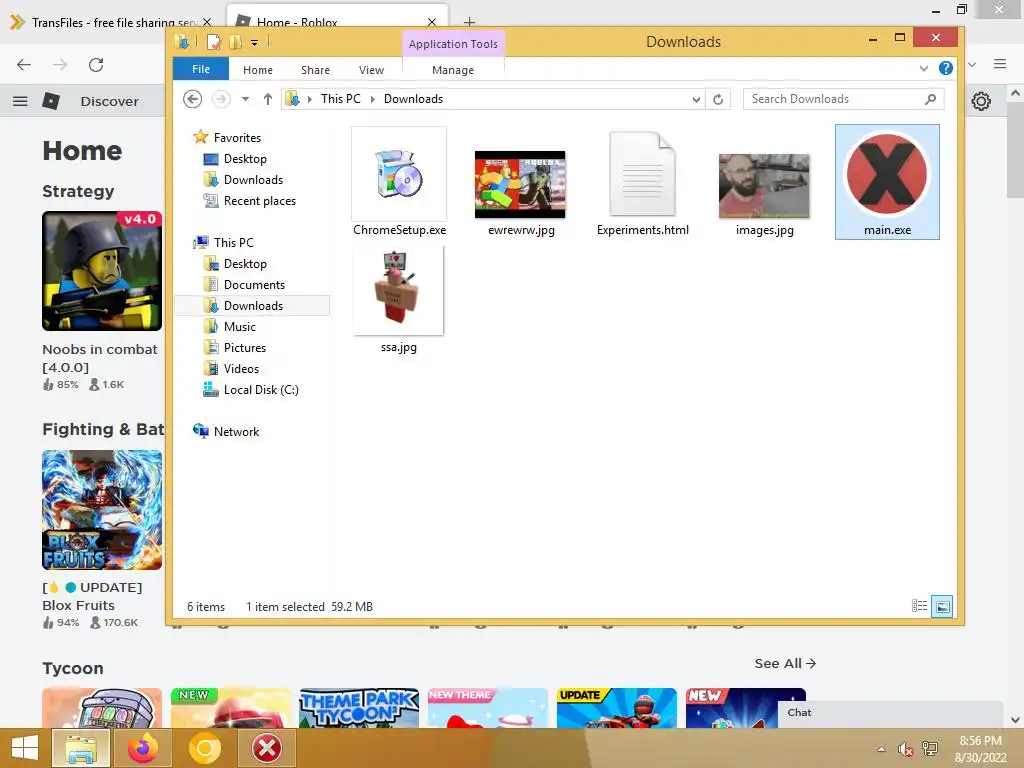This screenshot has height=768, width=1024.
Task: Open Local Disk (C:) drive
Action: click(x=251, y=390)
